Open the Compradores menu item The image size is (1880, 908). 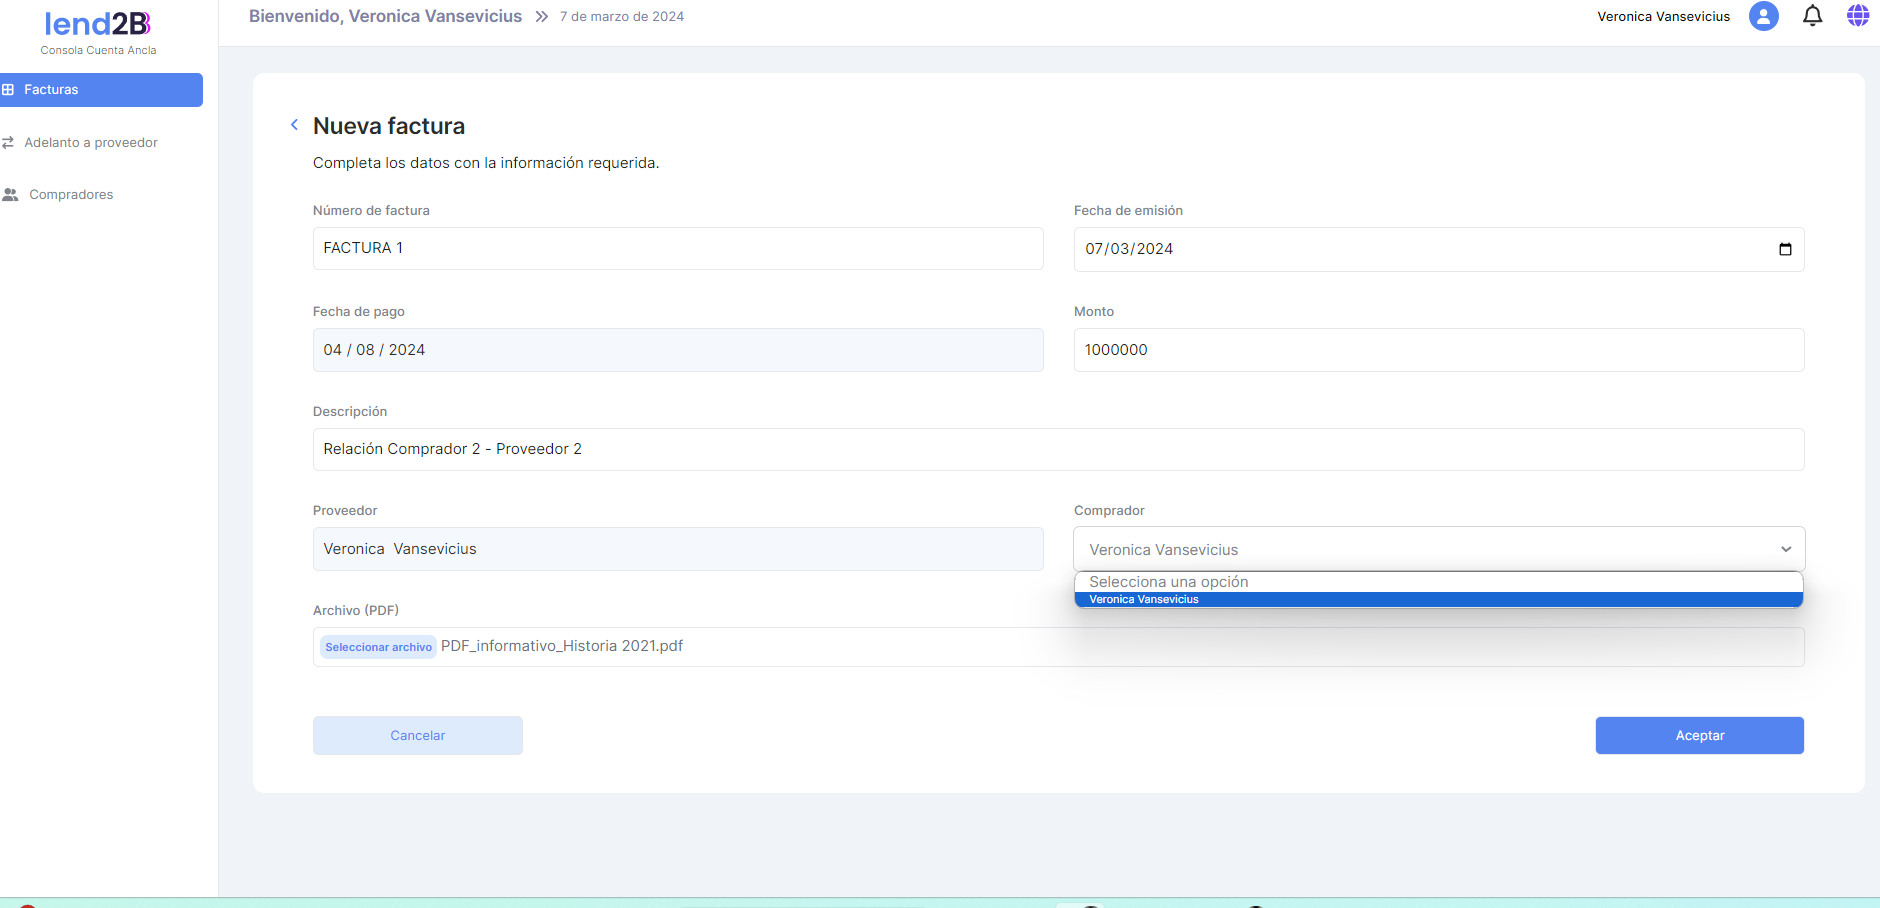click(71, 195)
